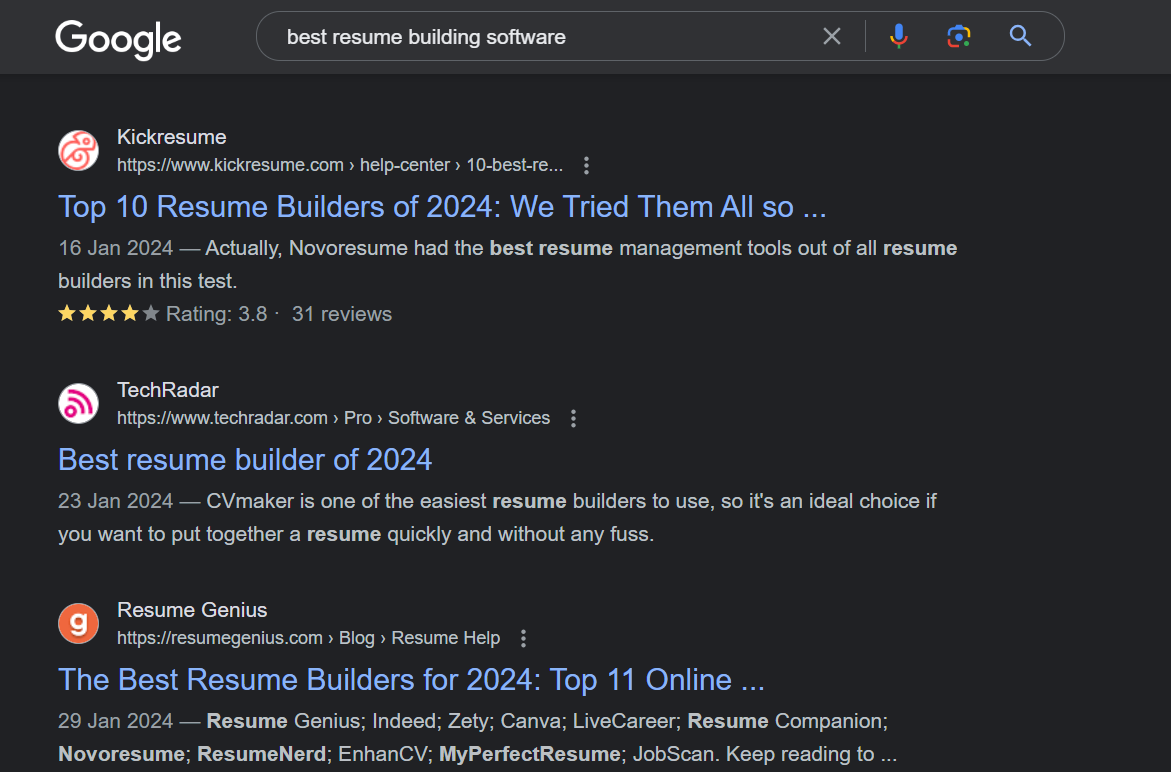Open Google Lens image search
The image size is (1171, 772).
pyautogui.click(x=958, y=37)
